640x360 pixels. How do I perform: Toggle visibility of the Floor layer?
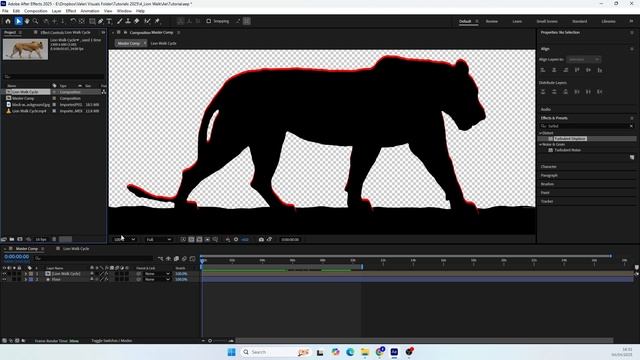click(x=4, y=280)
